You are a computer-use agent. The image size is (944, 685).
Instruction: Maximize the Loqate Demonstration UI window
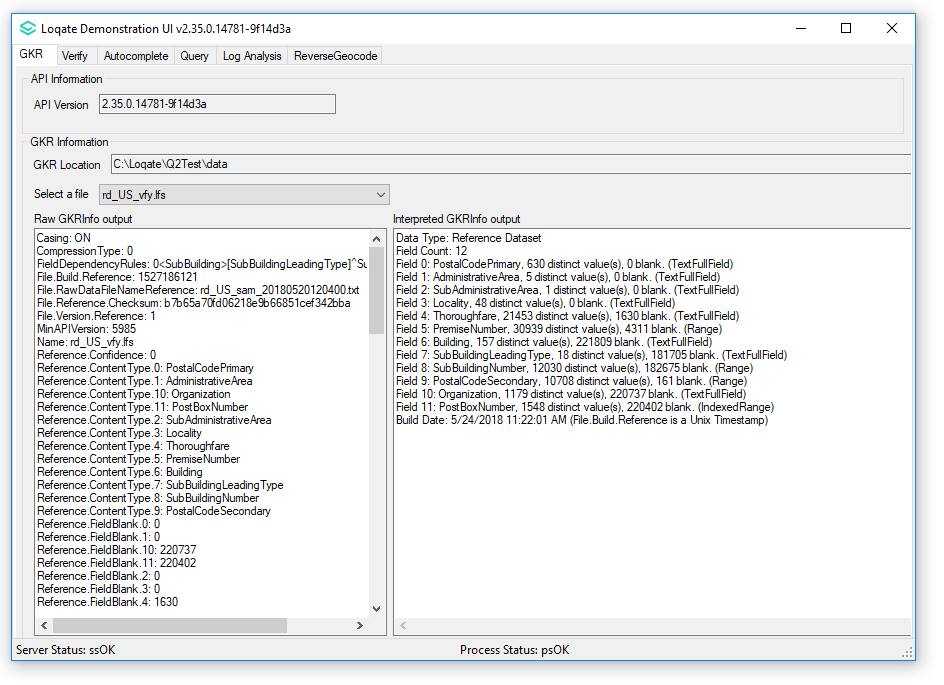[846, 28]
